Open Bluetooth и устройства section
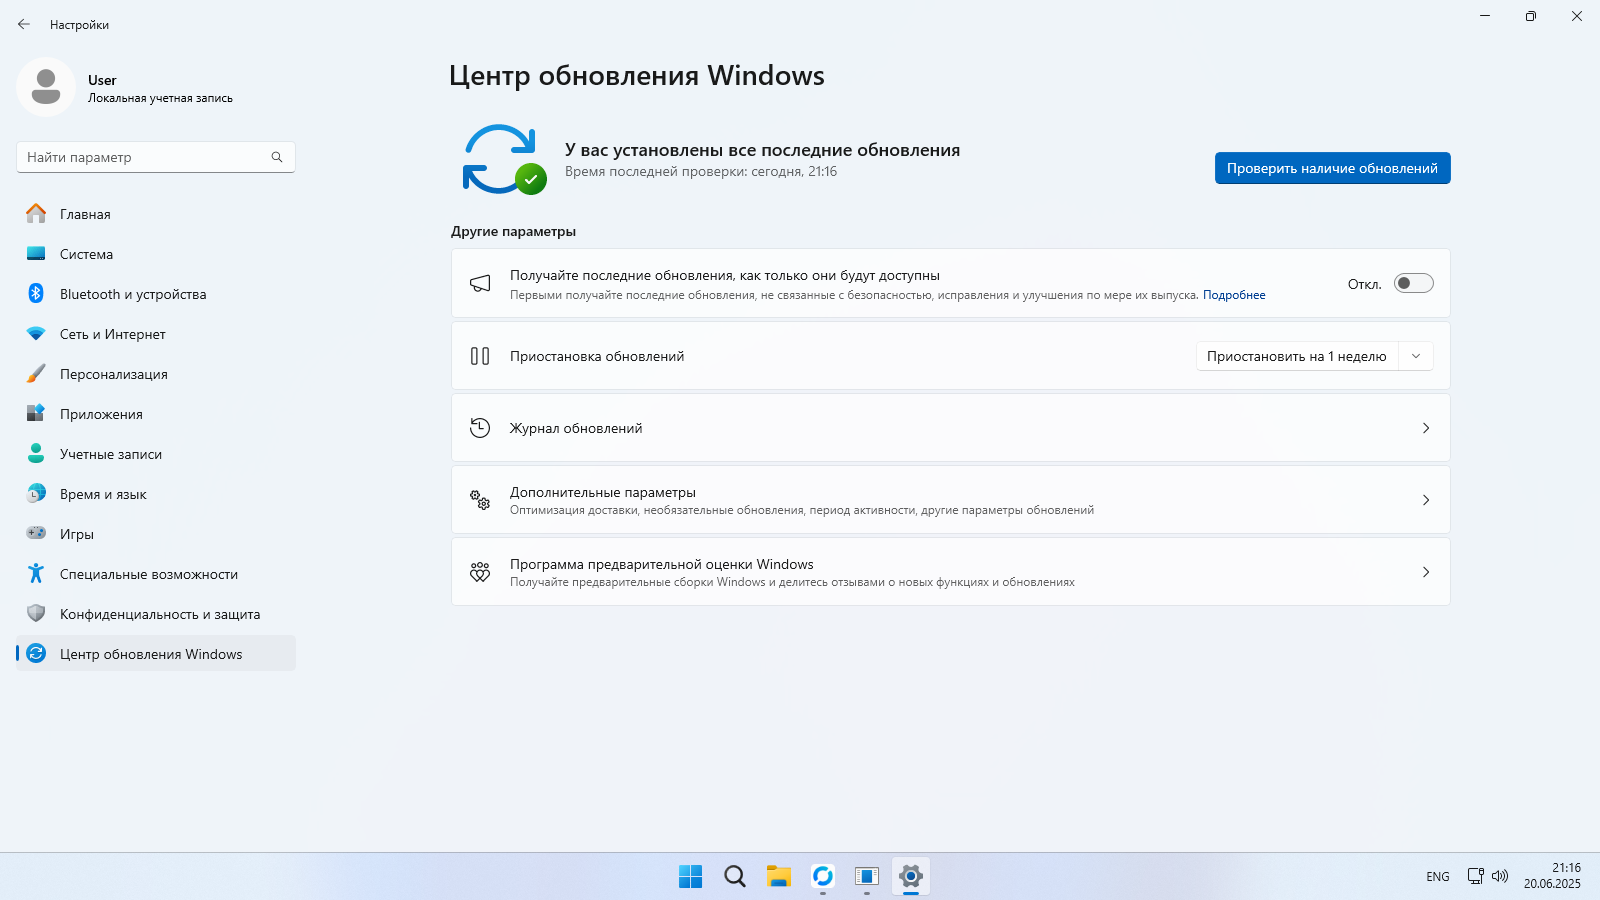Image resolution: width=1600 pixels, height=900 pixels. tap(156, 294)
